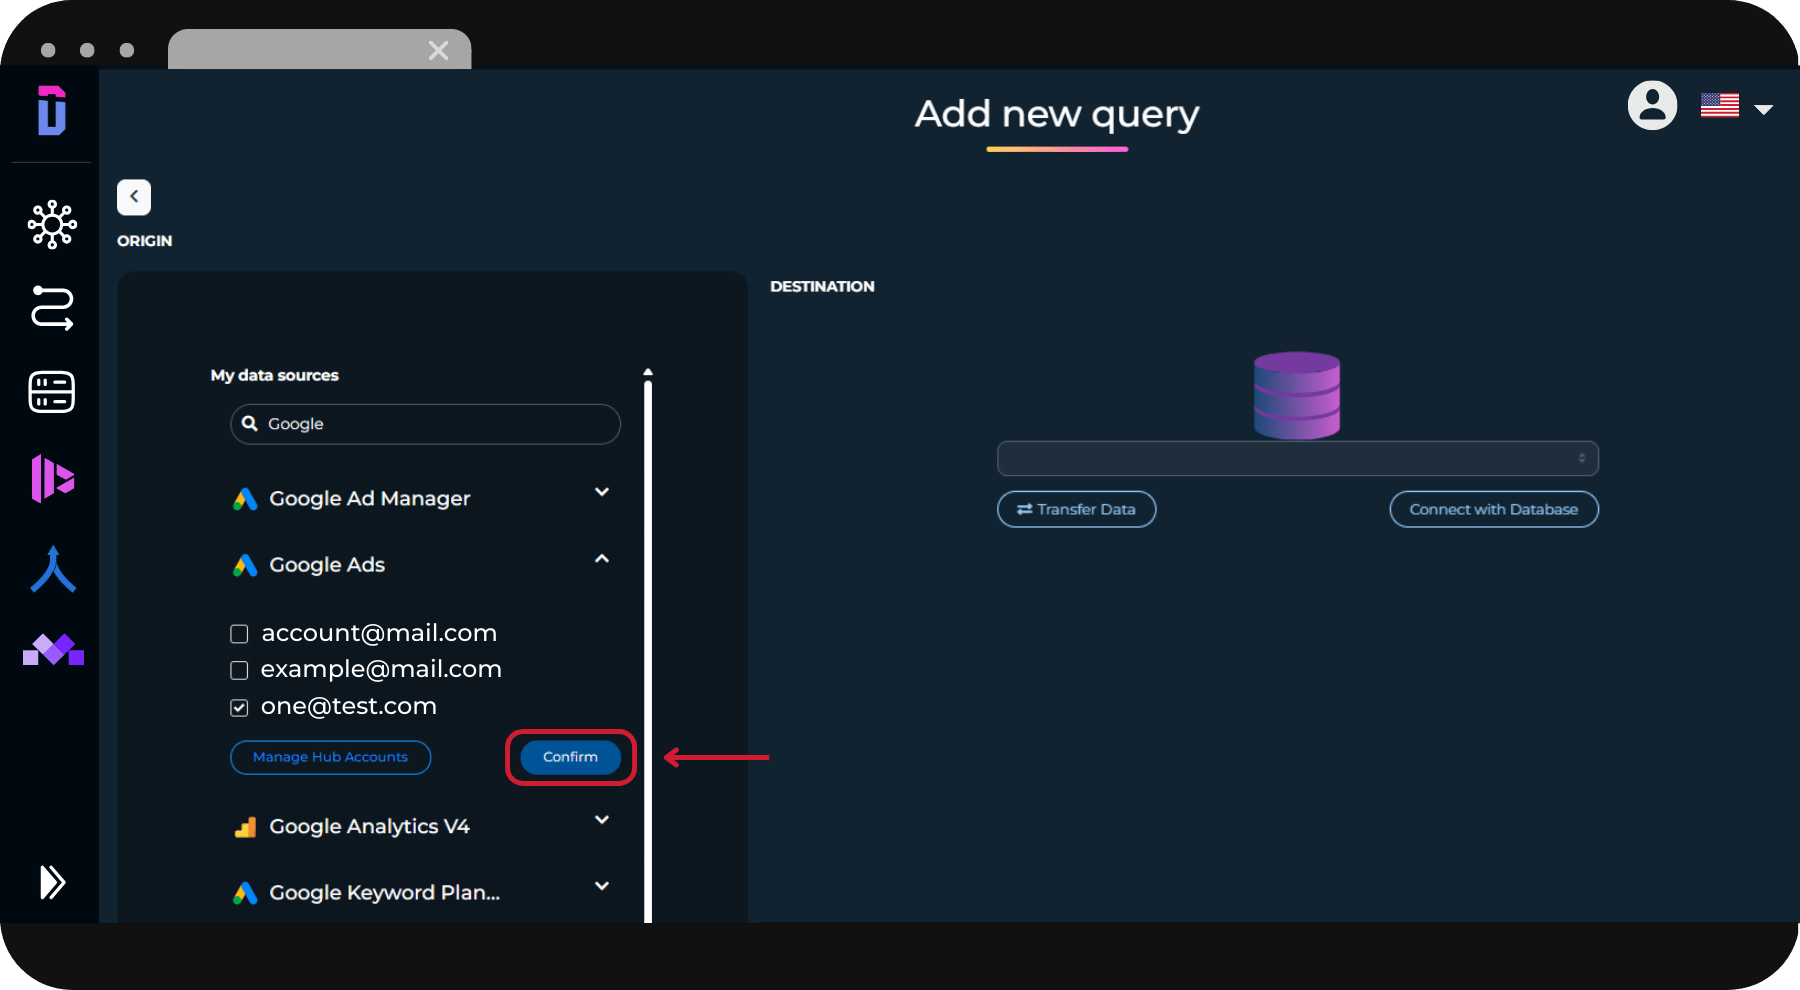This screenshot has height=990, width=1800.
Task: Open the data flow routes sidebar icon
Action: coord(52,308)
